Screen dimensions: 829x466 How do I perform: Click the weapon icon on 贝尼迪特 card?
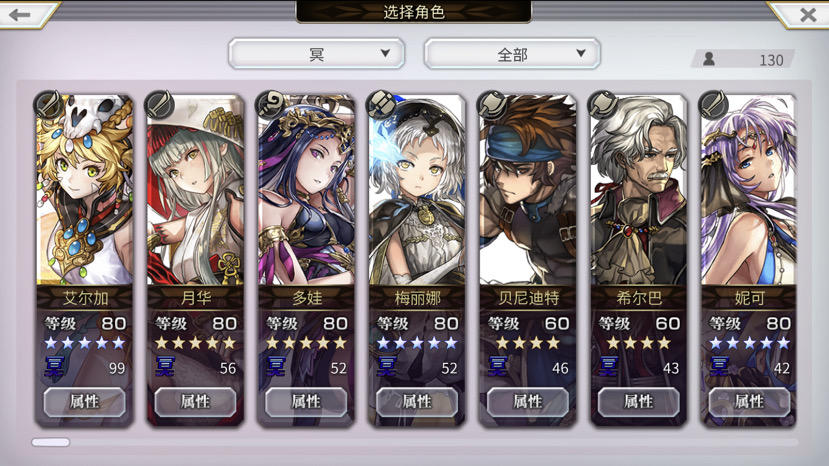point(492,104)
